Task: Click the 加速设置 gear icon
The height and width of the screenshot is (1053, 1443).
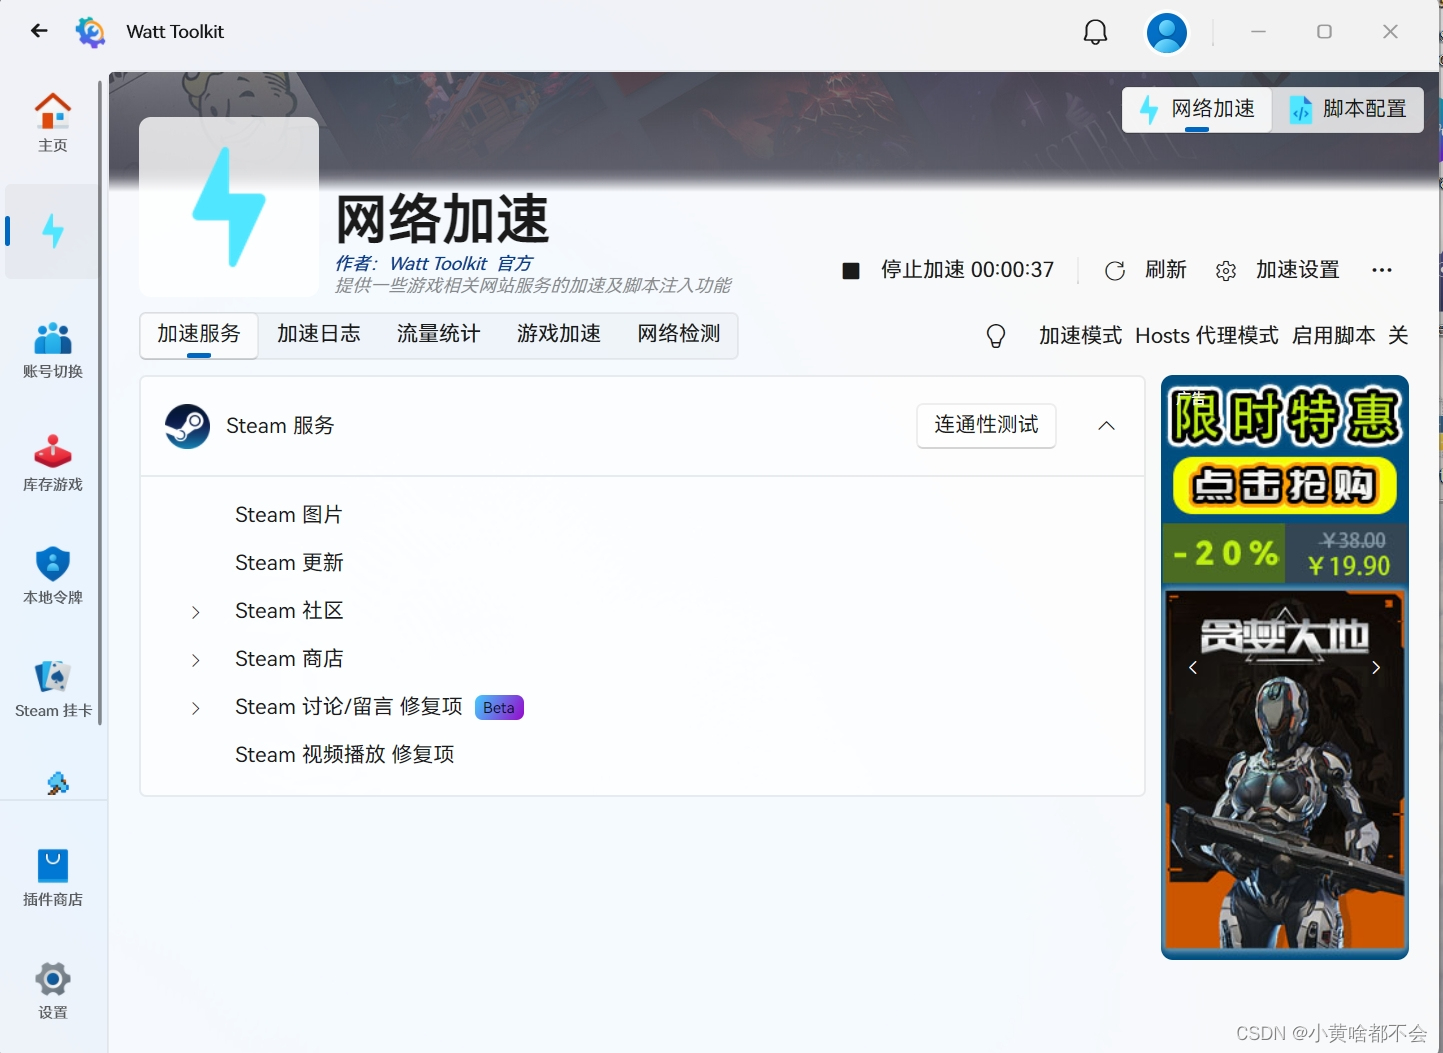Action: point(1226,270)
